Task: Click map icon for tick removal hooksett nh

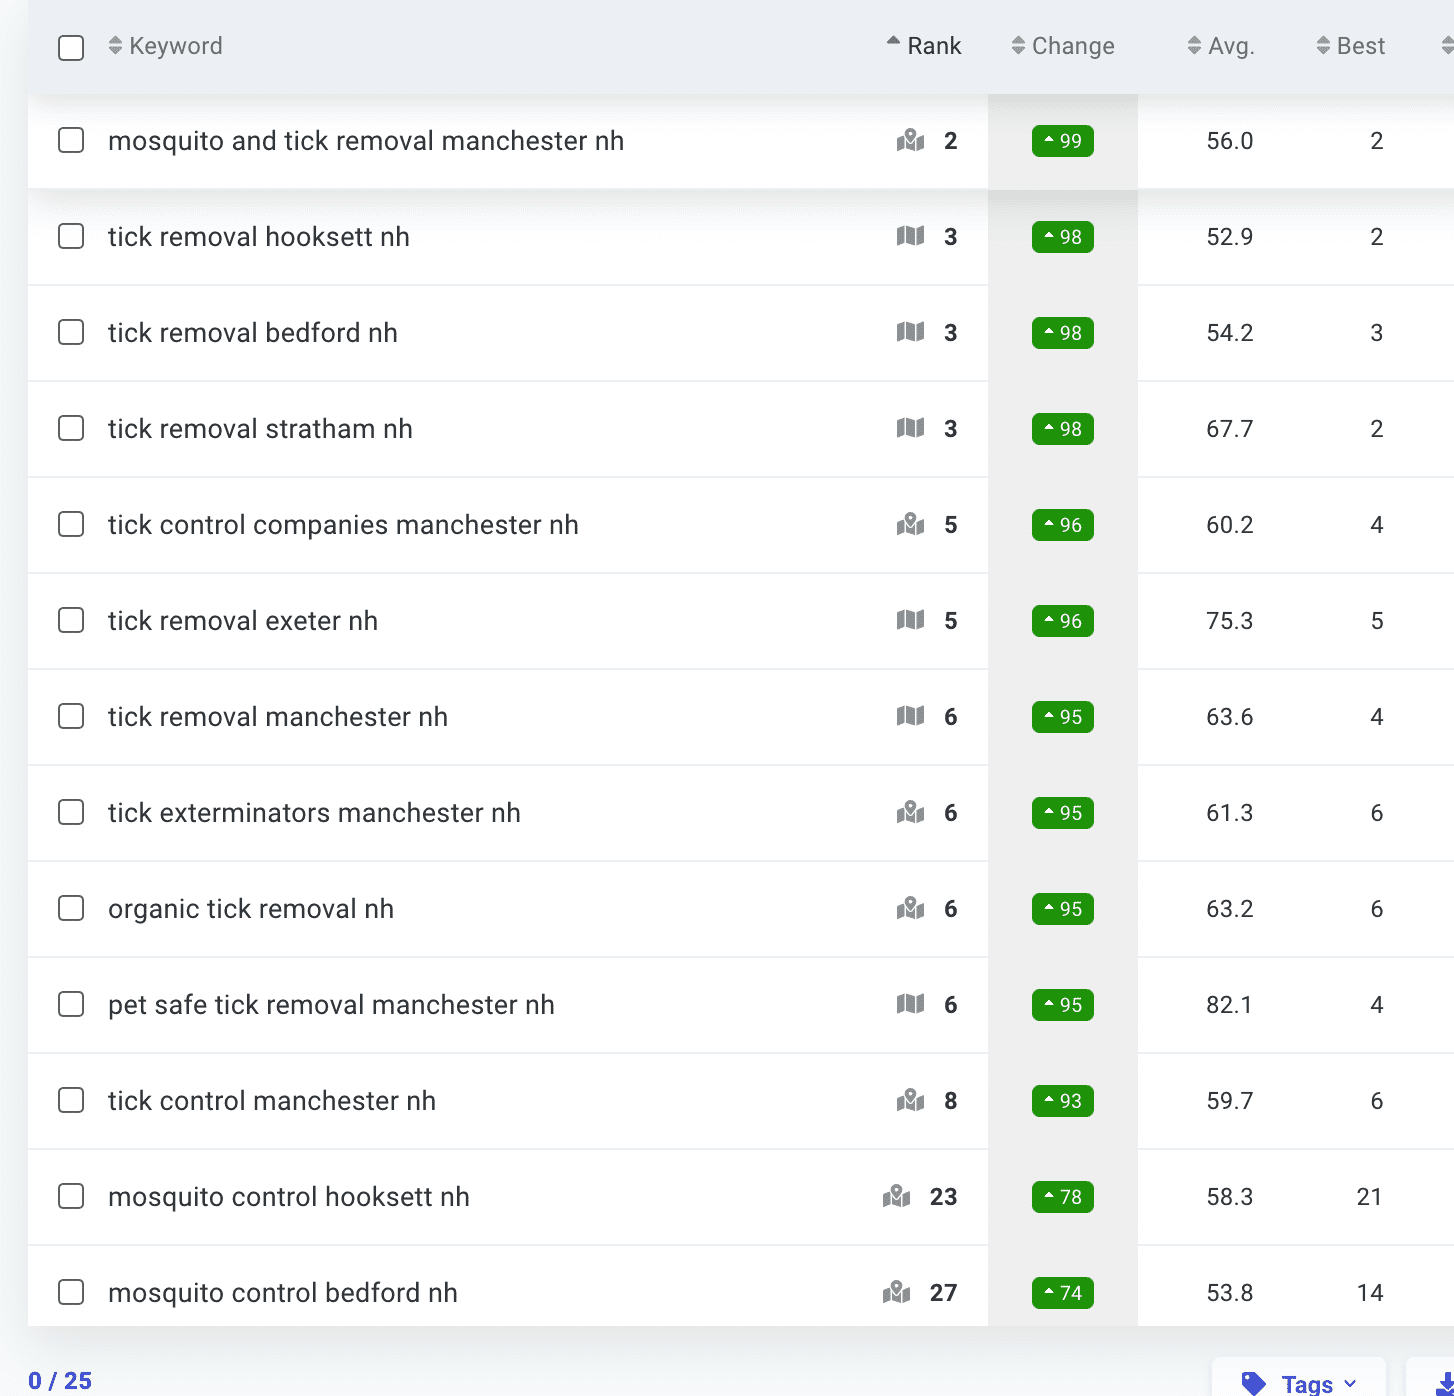Action: (910, 236)
